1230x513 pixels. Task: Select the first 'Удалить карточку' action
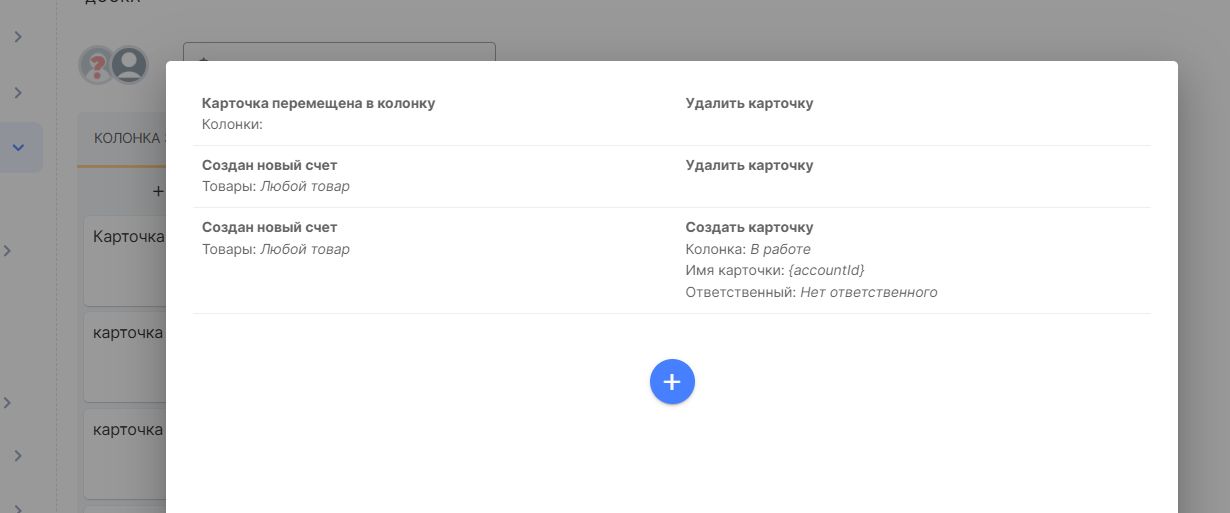749,103
